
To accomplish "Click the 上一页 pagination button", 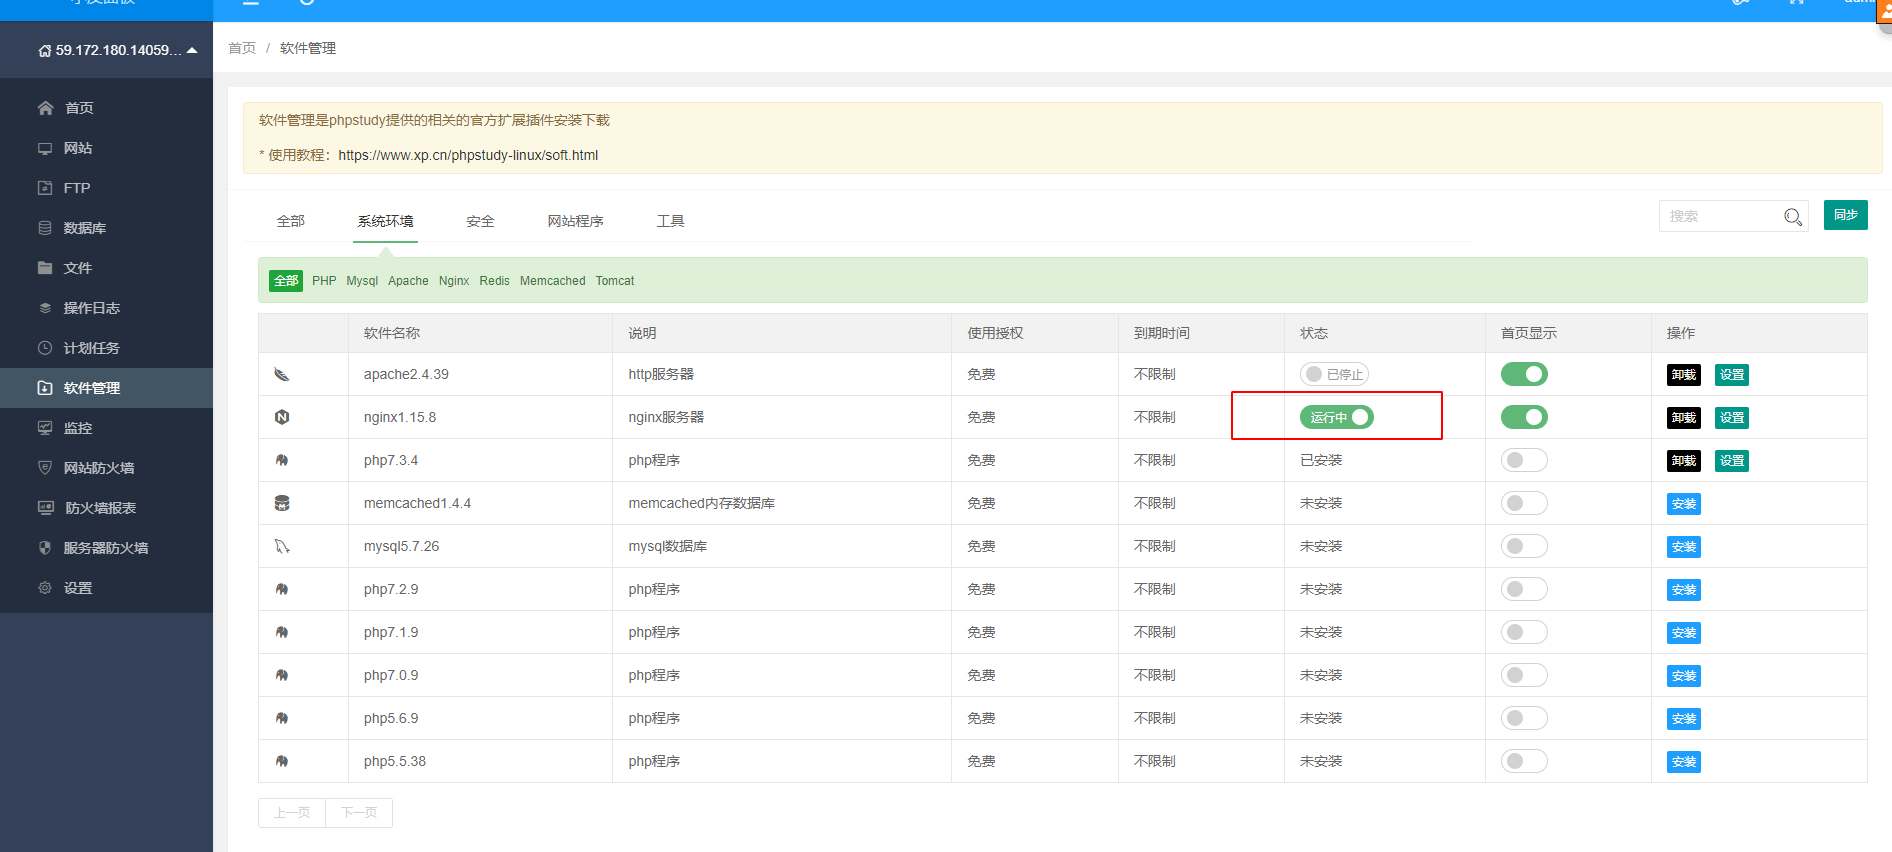I will 292,813.
